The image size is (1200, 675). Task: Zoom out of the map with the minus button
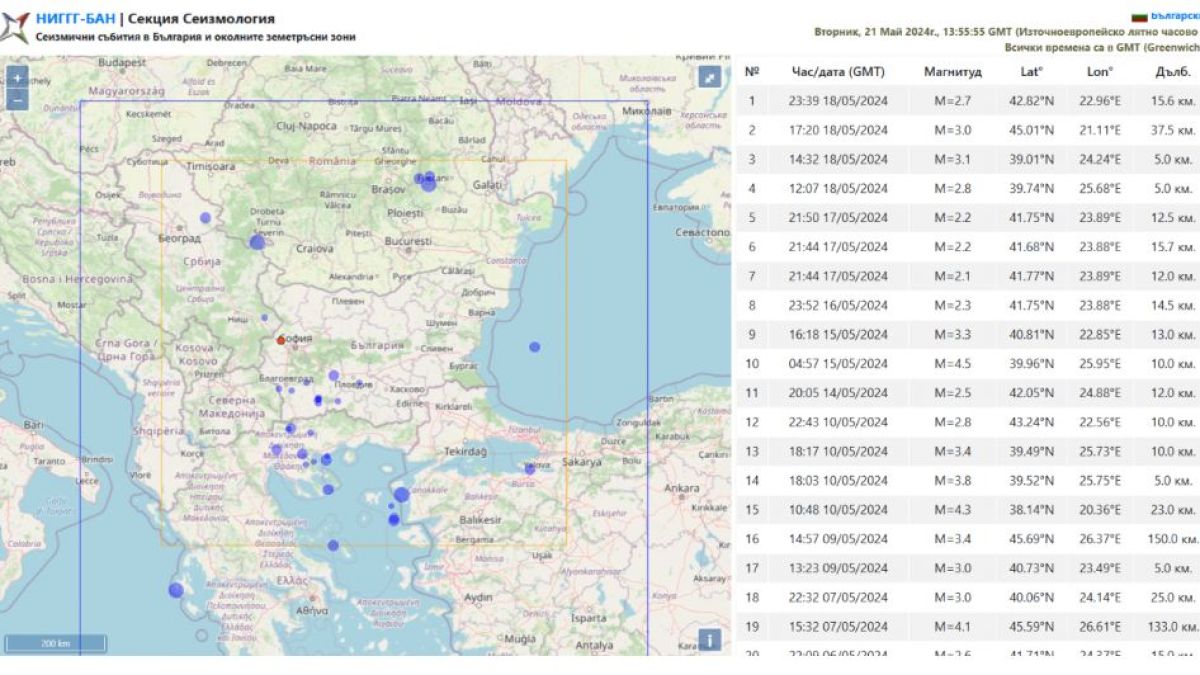pos(17,99)
